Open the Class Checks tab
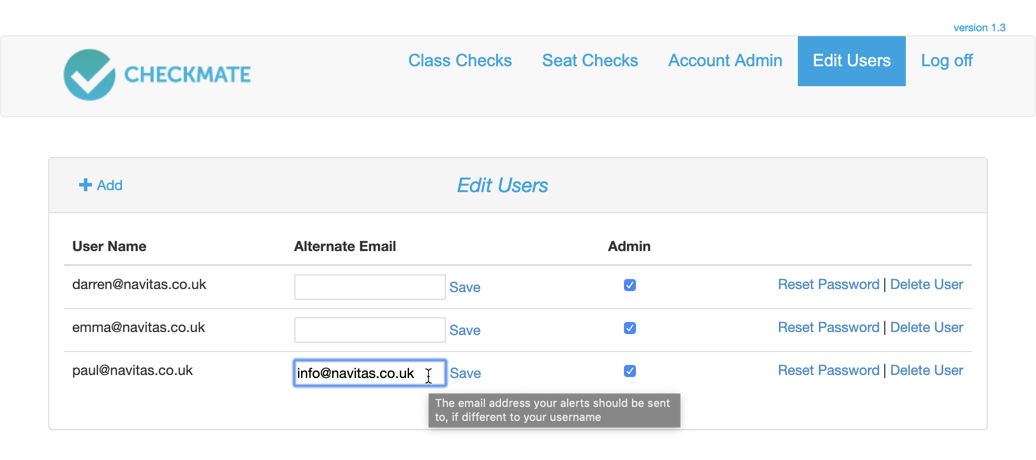The height and width of the screenshot is (460, 1036). click(x=460, y=61)
